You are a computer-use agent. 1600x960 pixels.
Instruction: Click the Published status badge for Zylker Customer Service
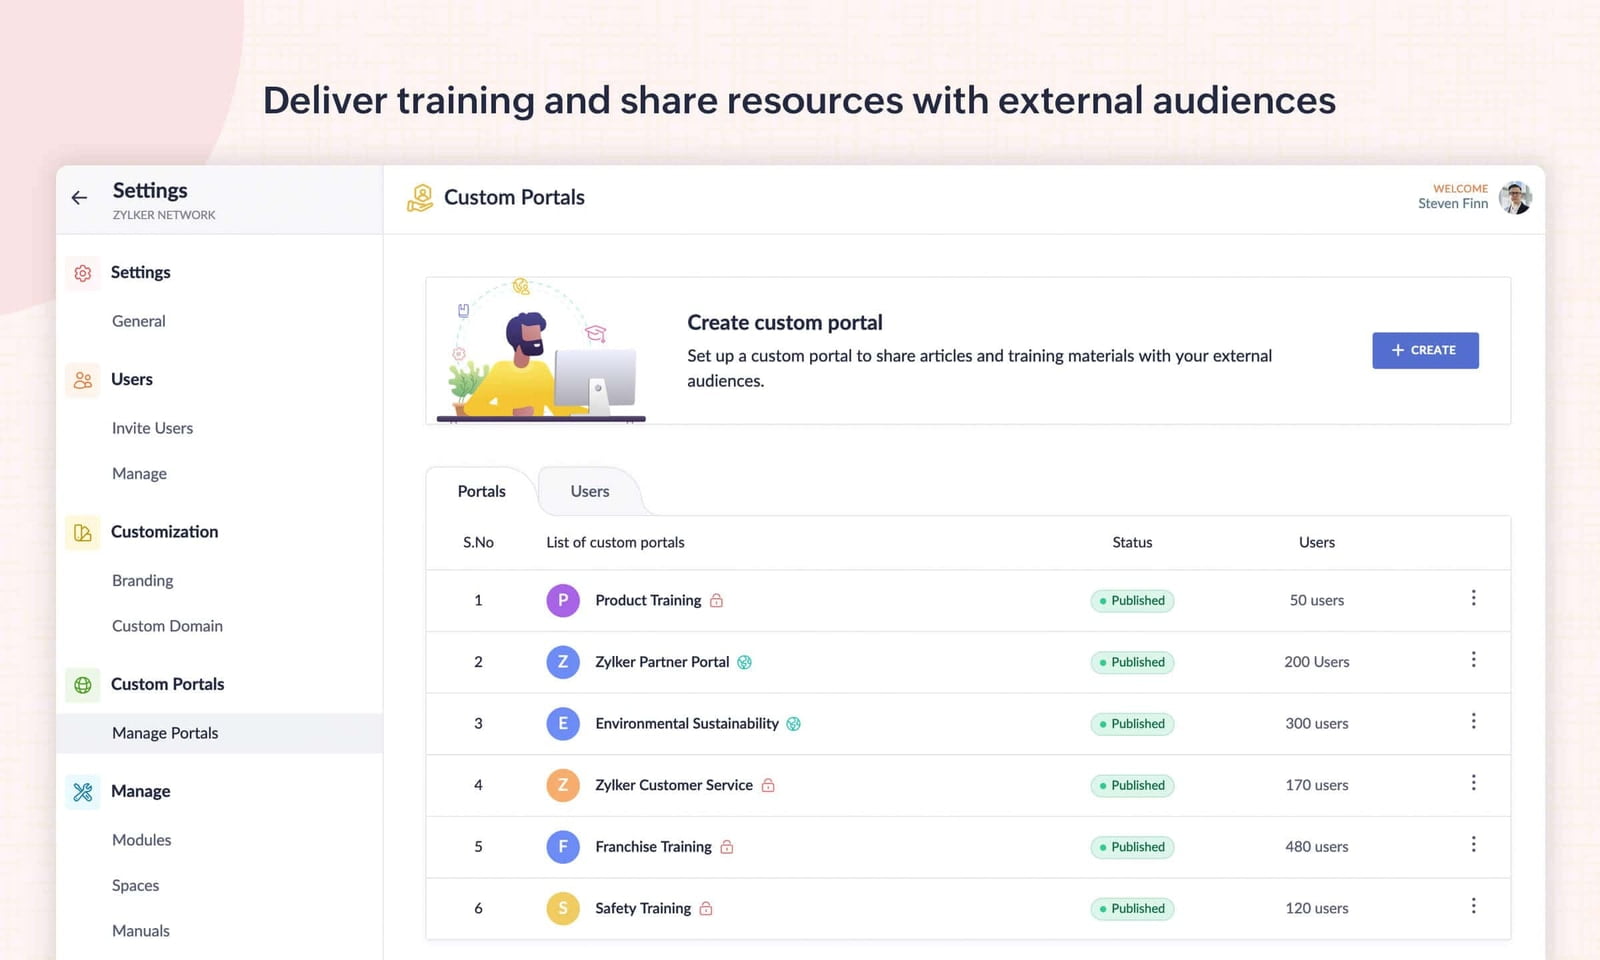(1132, 786)
